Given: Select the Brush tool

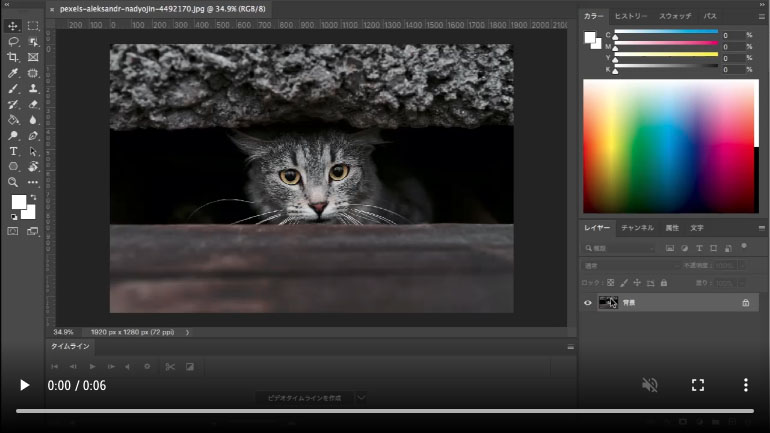Looking at the screenshot, I should tap(13, 89).
